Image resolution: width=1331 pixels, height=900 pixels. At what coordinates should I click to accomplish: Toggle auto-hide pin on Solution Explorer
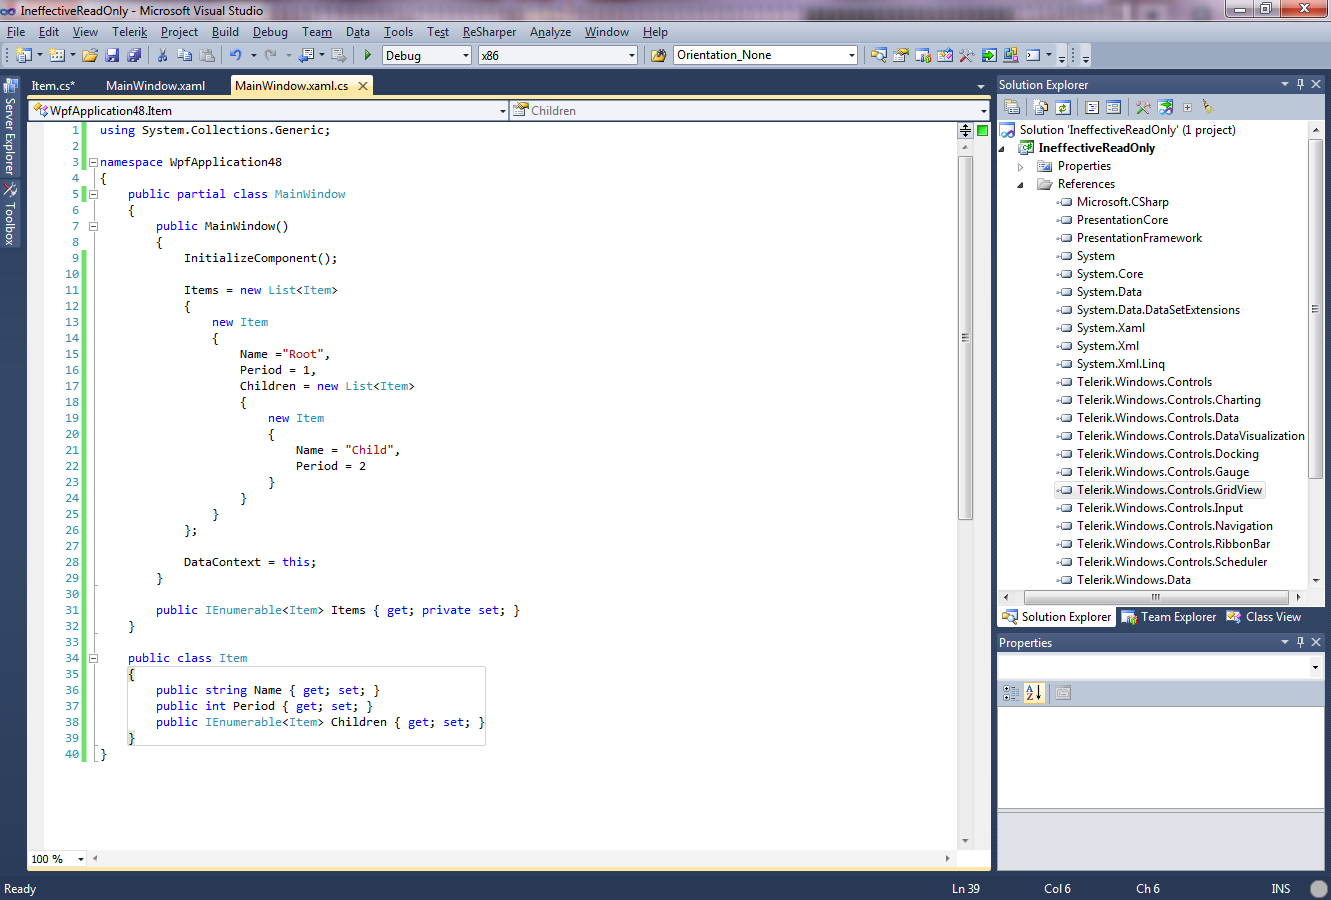(1300, 85)
